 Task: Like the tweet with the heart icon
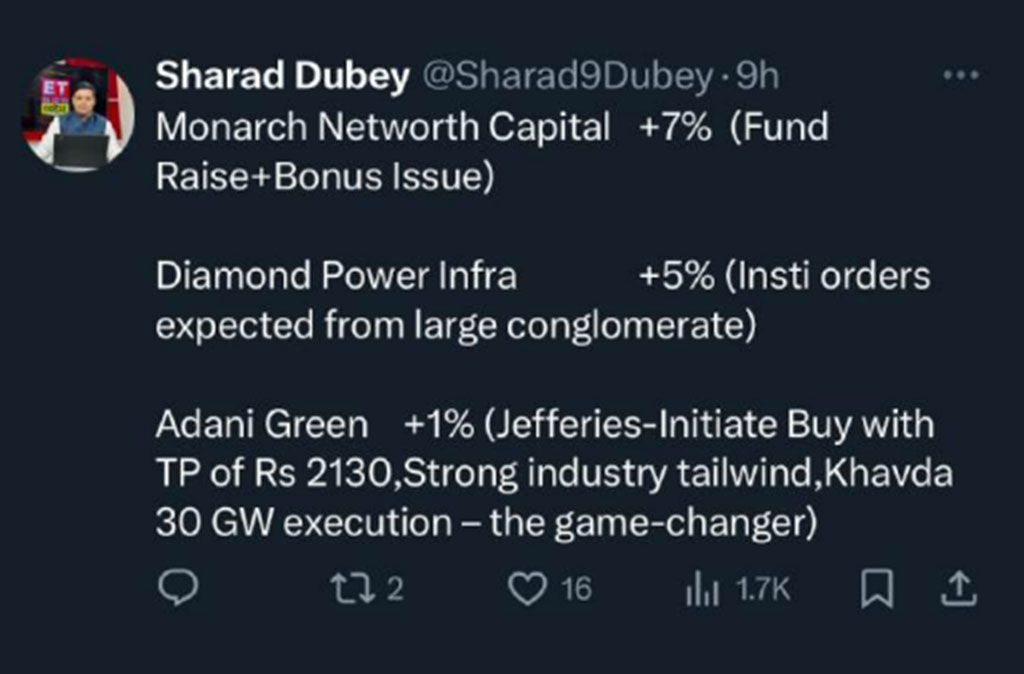click(x=525, y=589)
